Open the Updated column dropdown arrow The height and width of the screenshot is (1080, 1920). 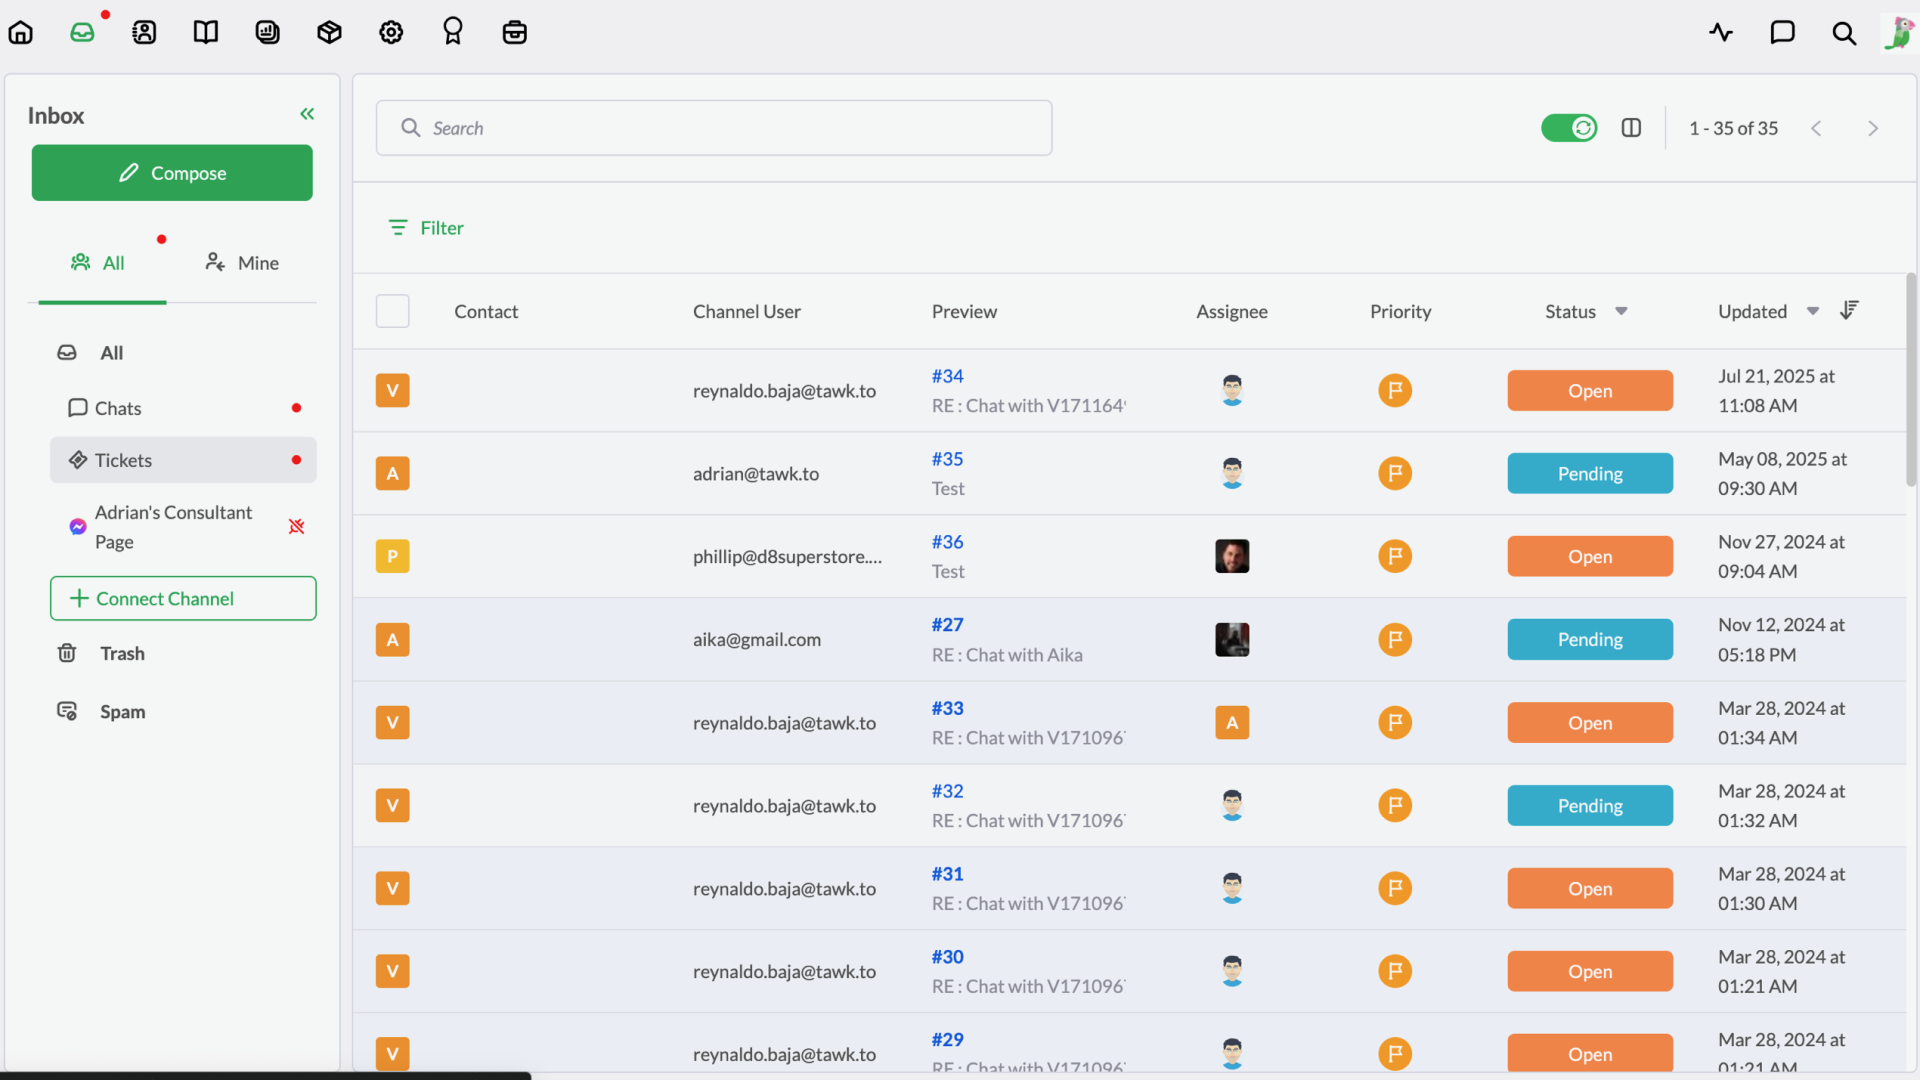1812,311
